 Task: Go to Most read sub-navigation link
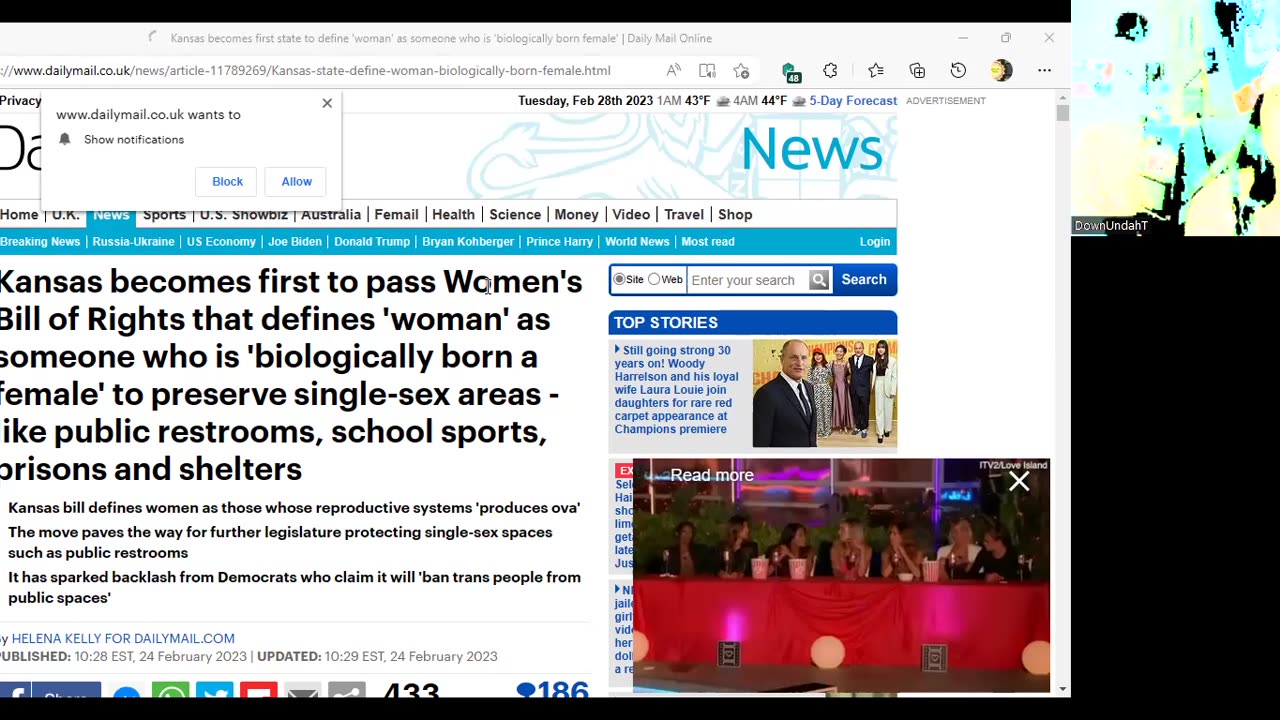click(x=708, y=242)
